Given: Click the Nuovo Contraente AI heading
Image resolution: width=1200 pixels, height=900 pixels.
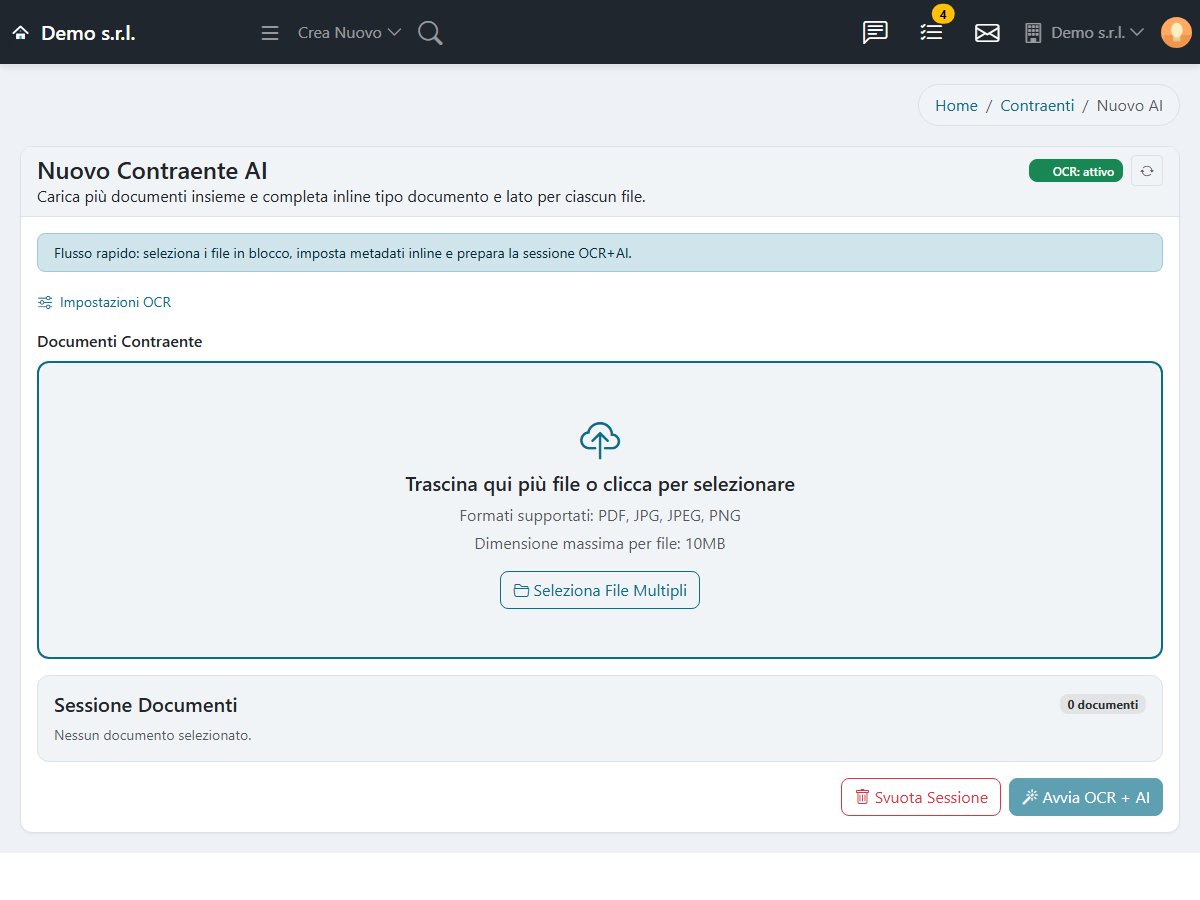Looking at the screenshot, I should tap(152, 171).
